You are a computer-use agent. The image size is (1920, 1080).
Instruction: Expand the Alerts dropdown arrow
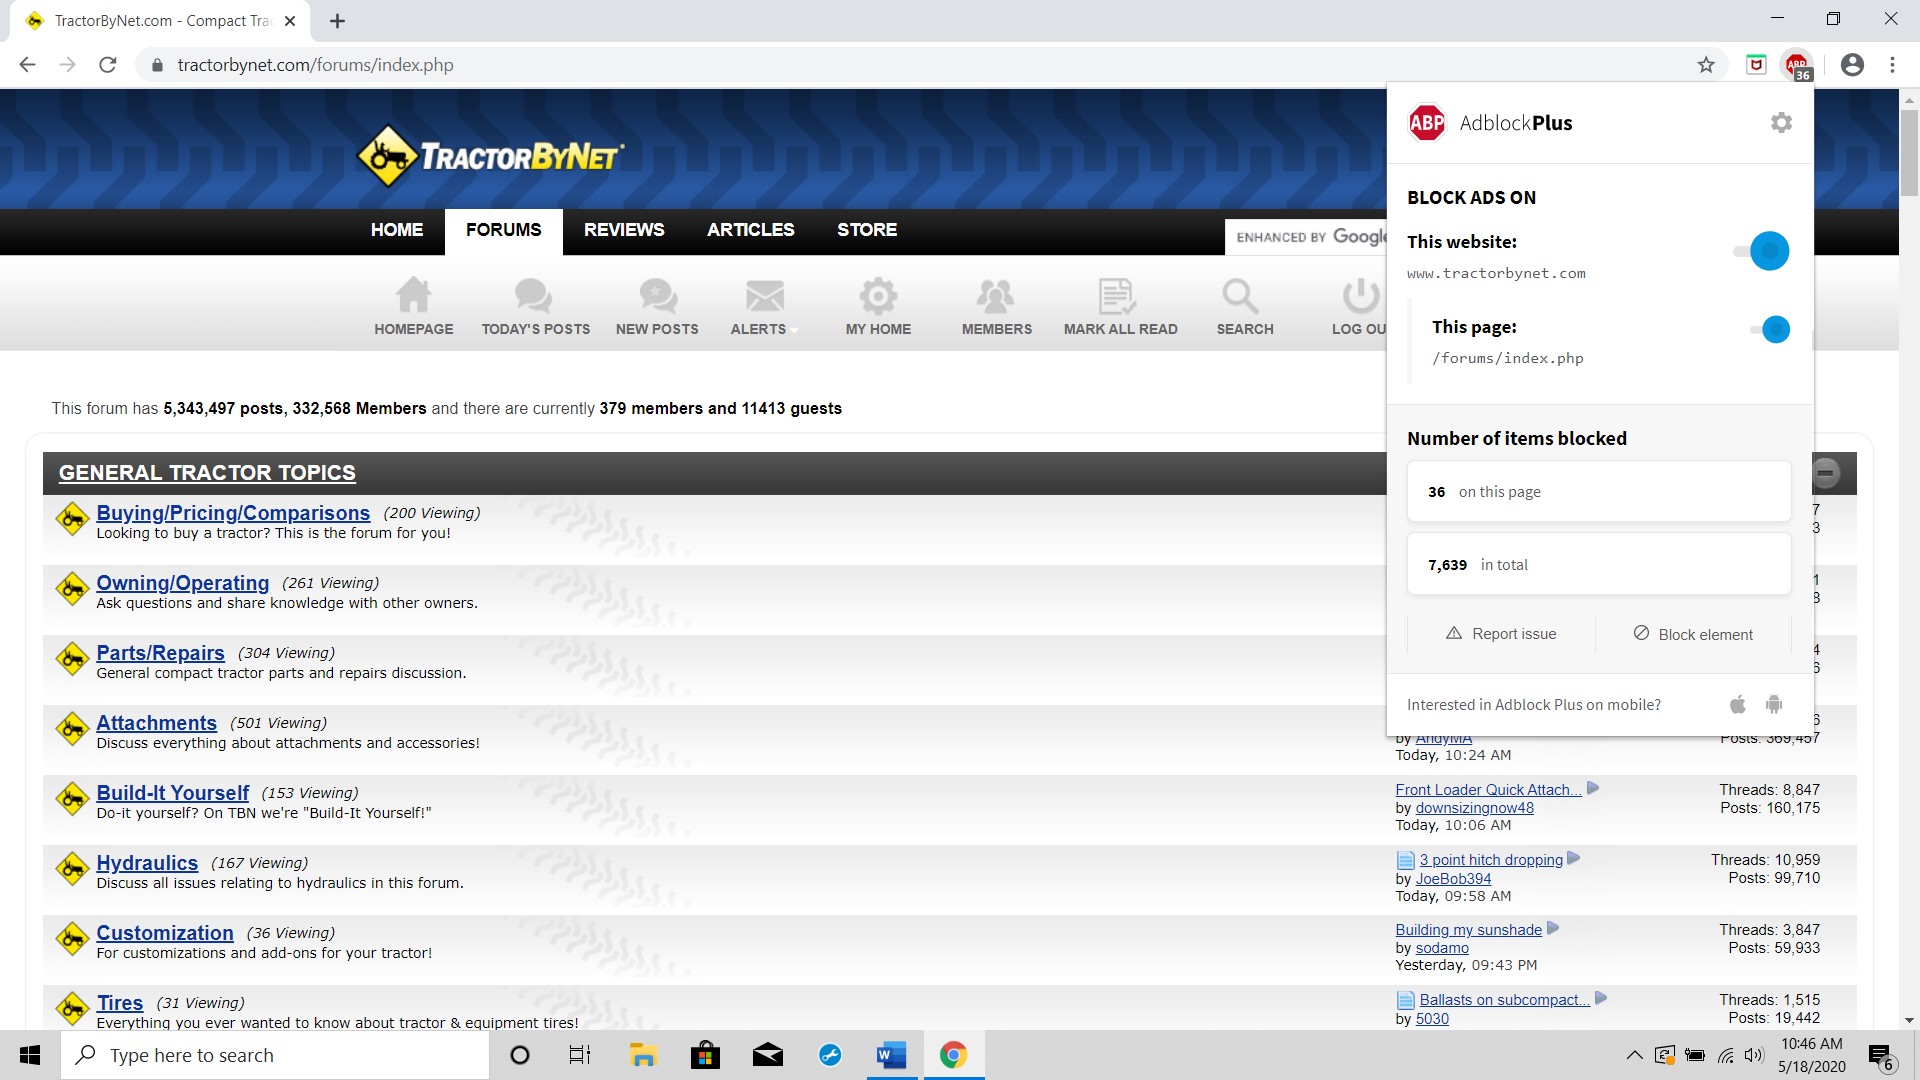pos(795,330)
